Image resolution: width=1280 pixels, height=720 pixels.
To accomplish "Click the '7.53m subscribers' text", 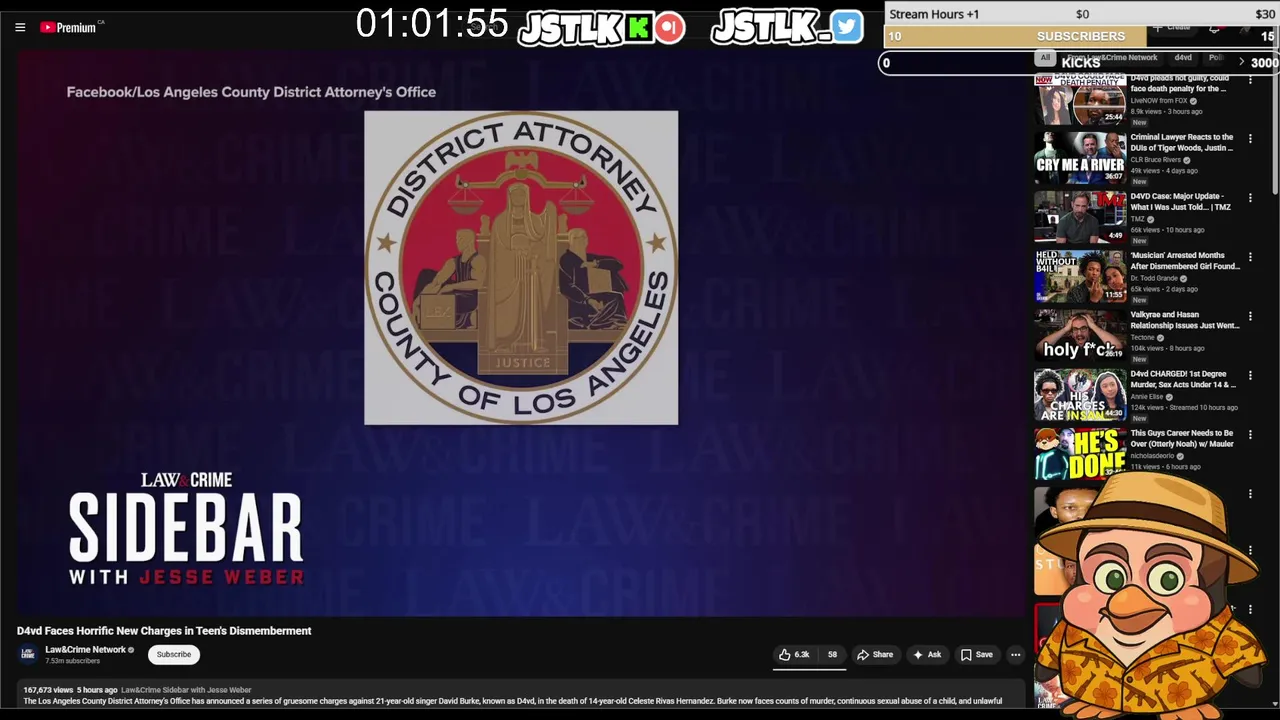I will tap(72, 661).
